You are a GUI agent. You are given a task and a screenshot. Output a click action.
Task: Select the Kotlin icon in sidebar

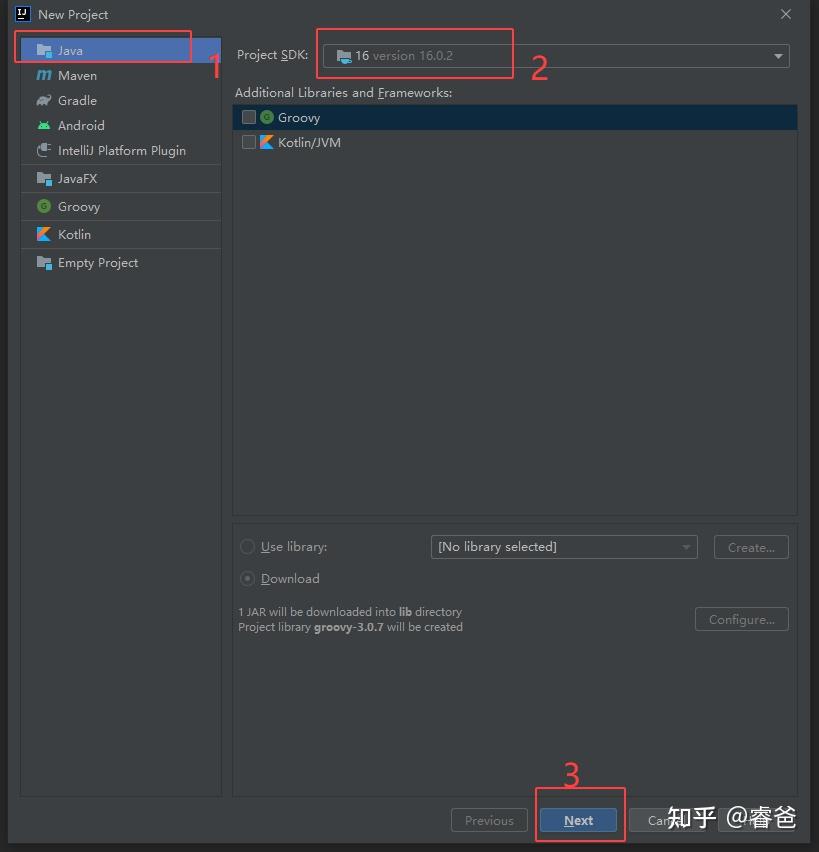coord(44,234)
